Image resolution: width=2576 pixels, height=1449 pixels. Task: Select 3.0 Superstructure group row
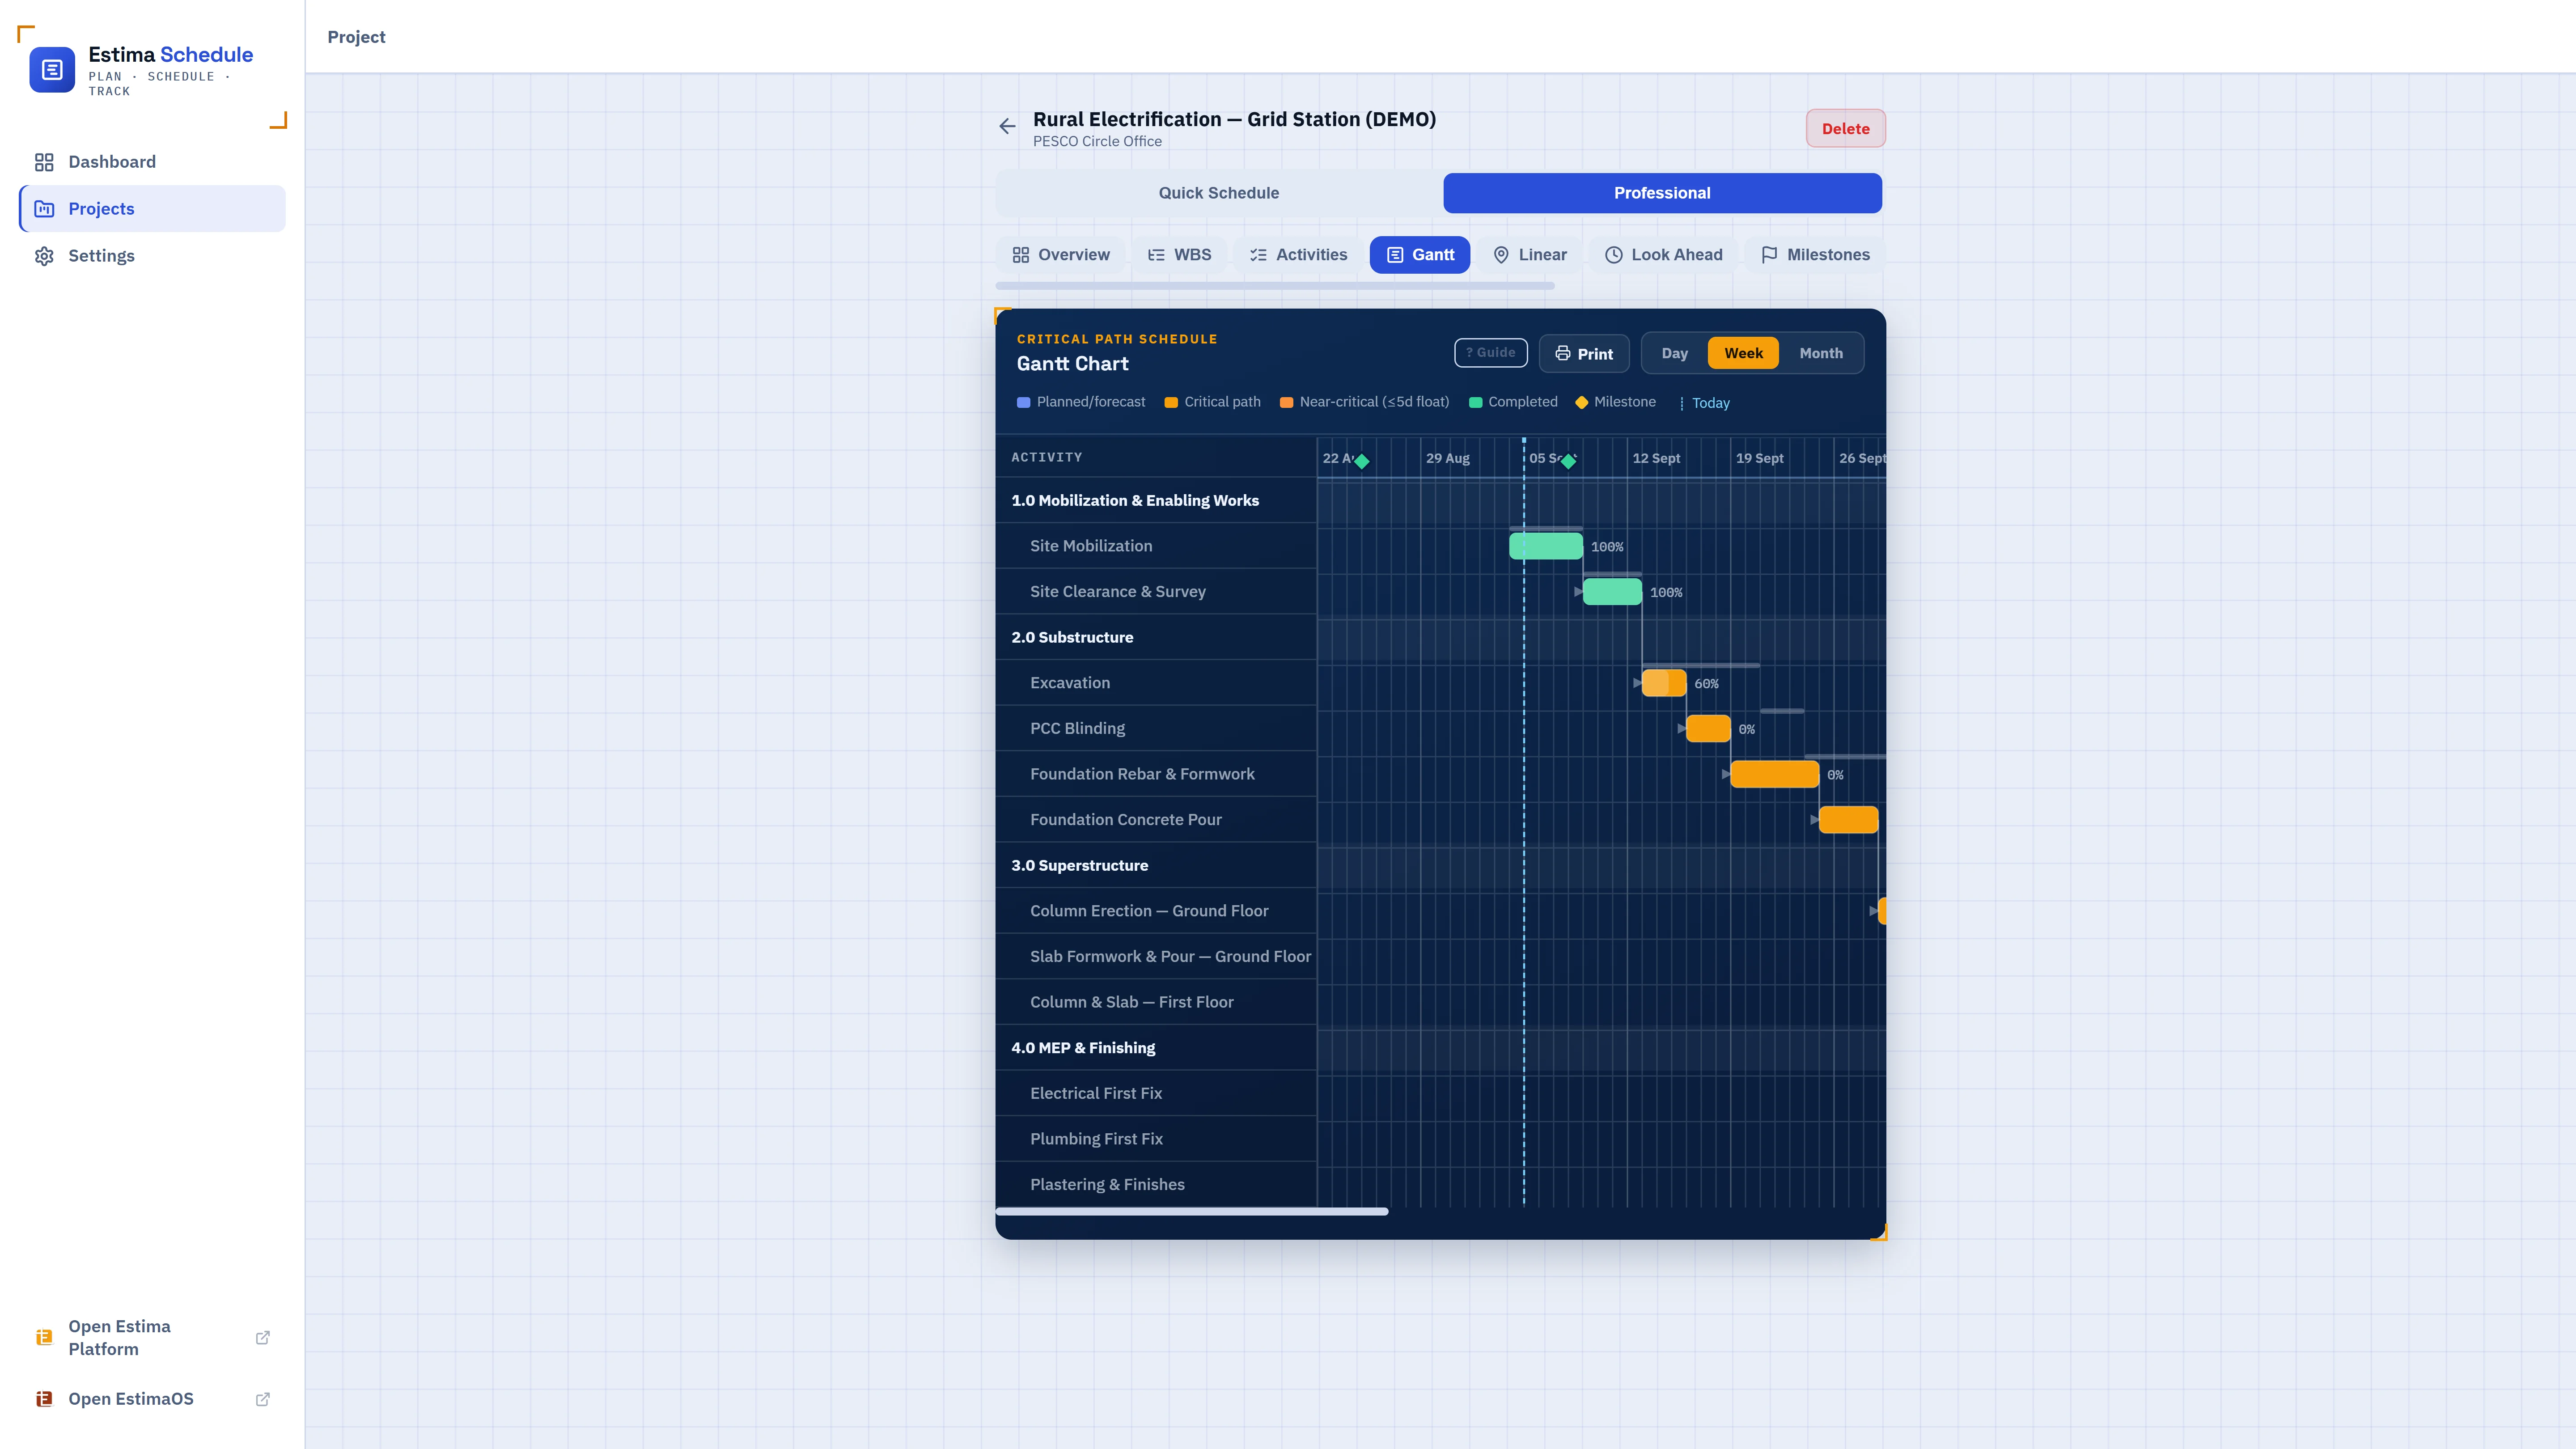(1156, 865)
